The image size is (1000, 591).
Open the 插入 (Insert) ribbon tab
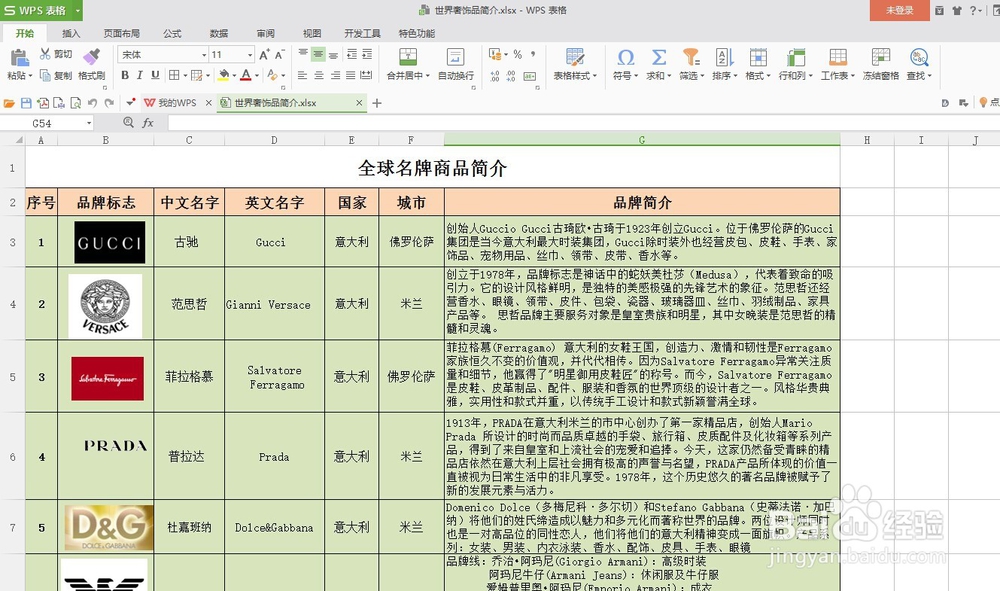point(71,33)
